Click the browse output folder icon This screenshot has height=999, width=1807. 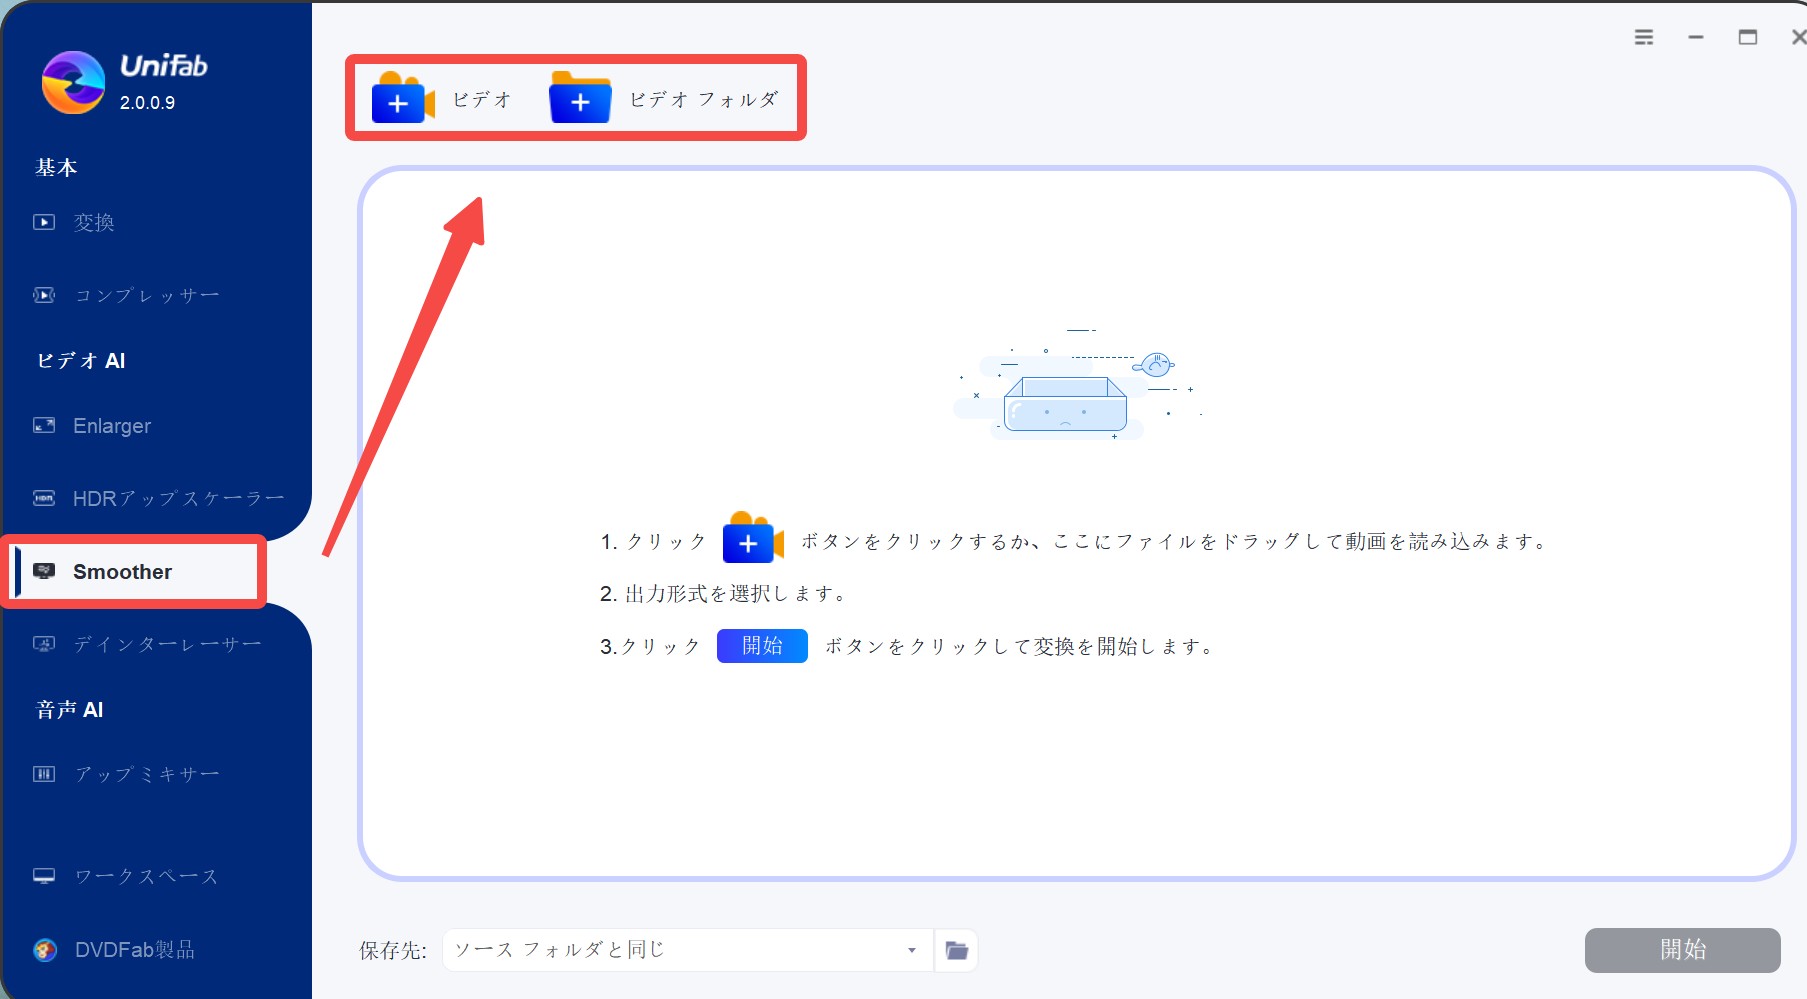[957, 950]
